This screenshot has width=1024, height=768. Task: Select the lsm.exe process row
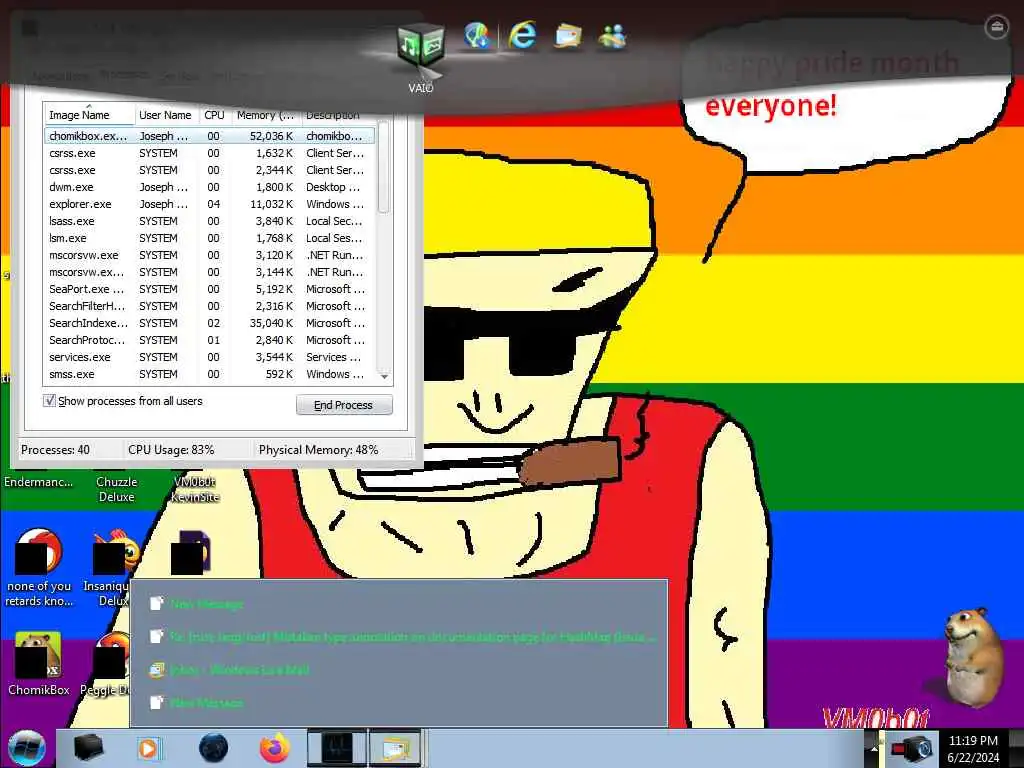[x=210, y=238]
